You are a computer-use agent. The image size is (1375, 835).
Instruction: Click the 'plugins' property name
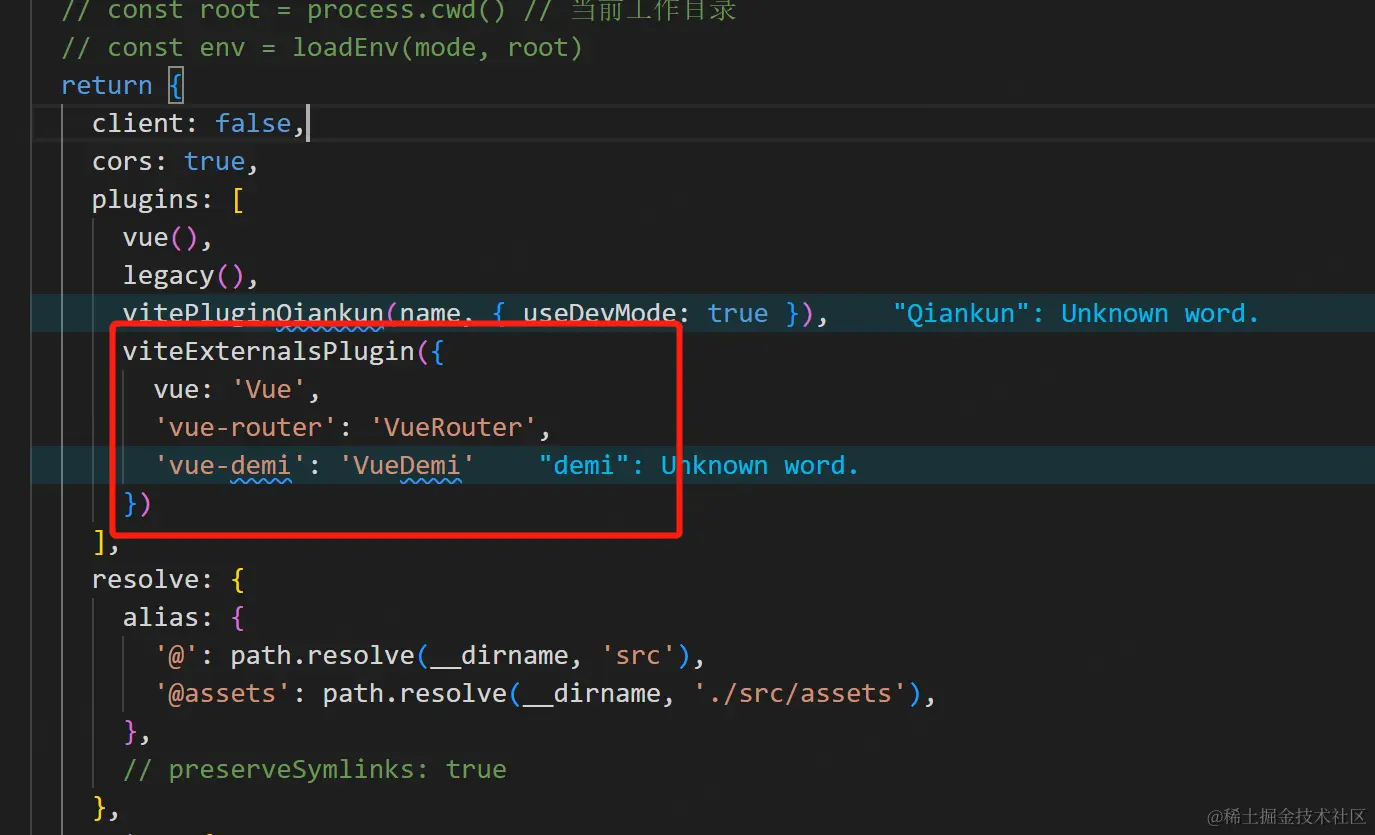click(x=145, y=199)
